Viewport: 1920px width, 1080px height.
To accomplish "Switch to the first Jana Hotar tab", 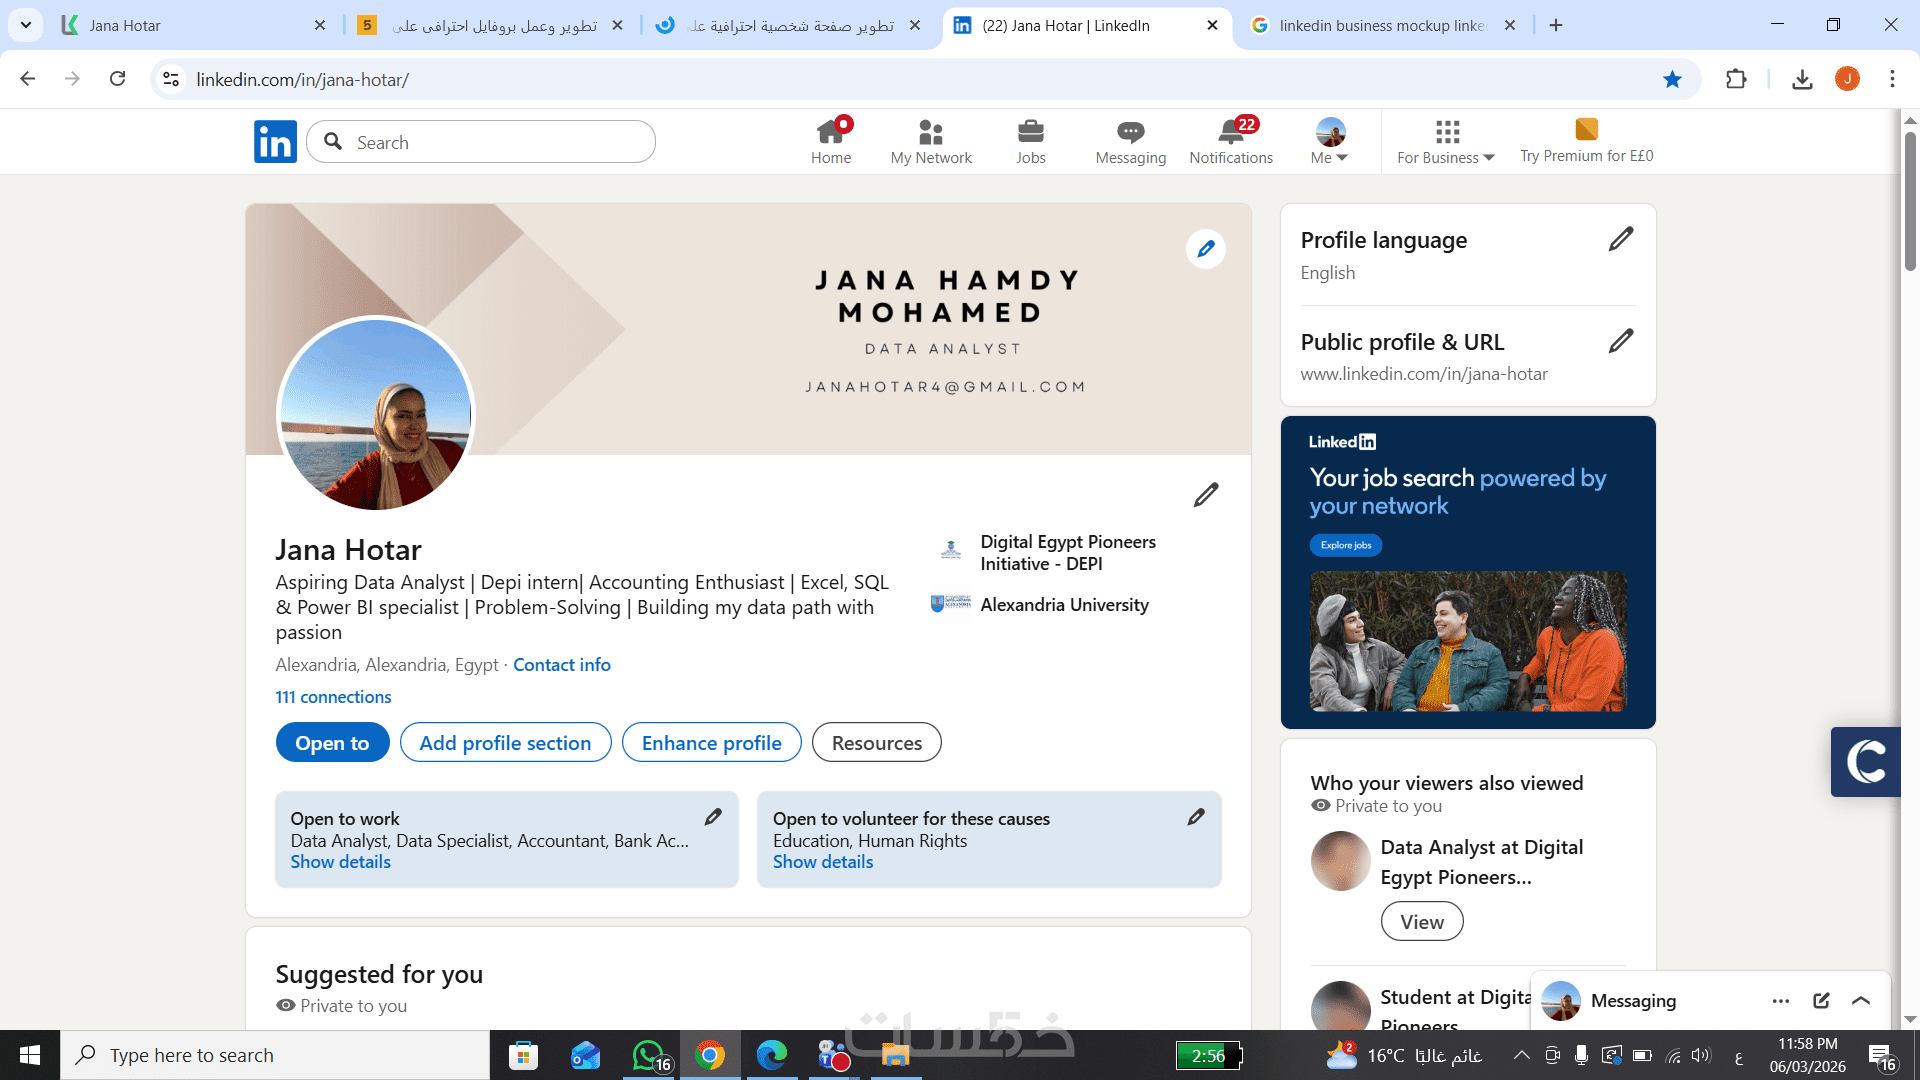I will [x=190, y=25].
